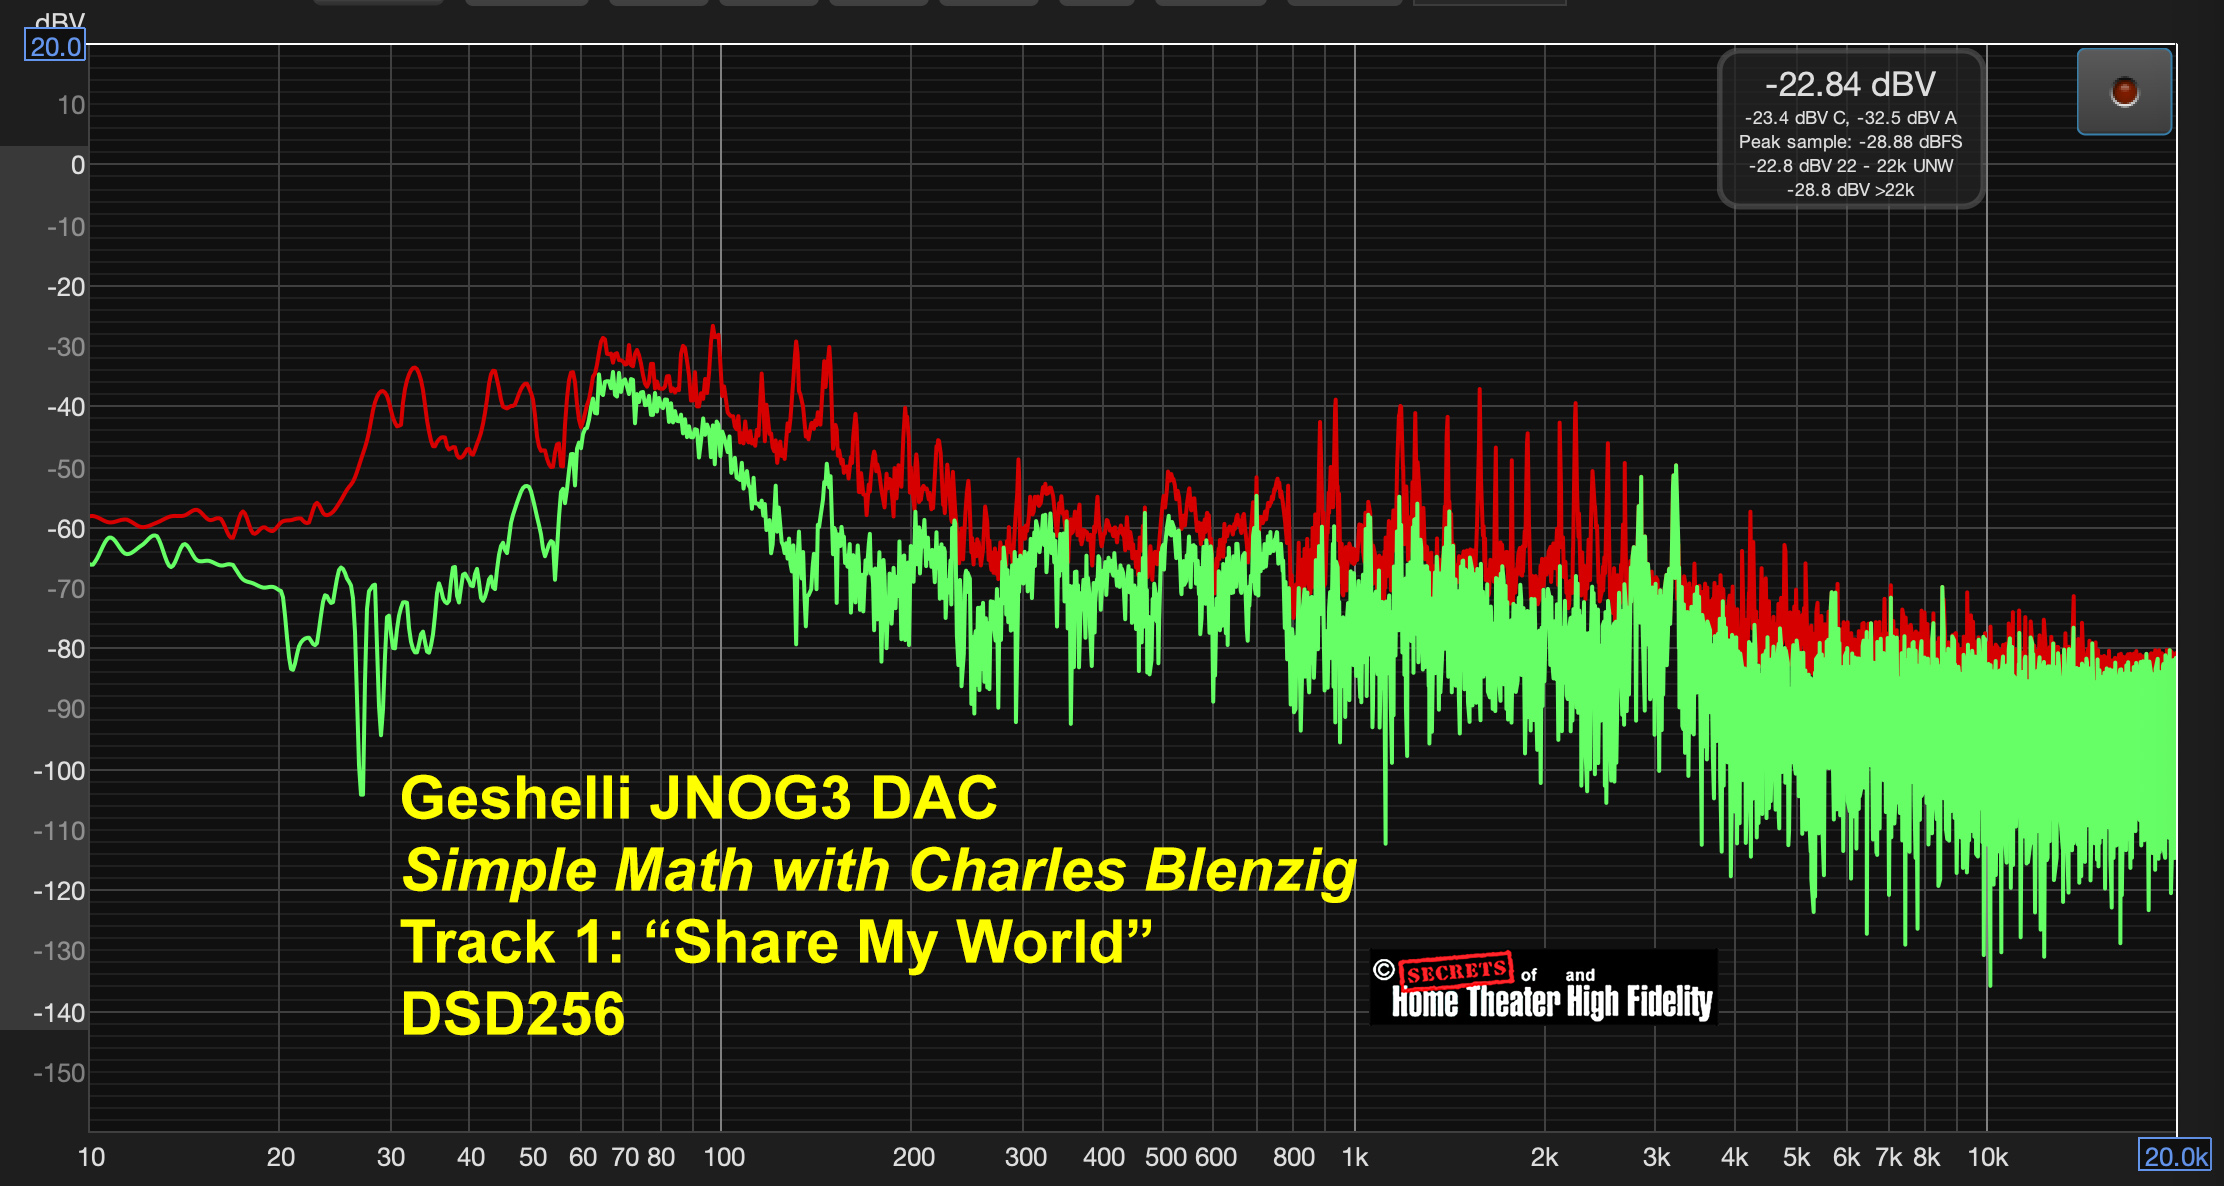Viewport: 2224px width, 1186px height.
Task: Click the -22.84 dBV level readout
Action: point(1850,84)
